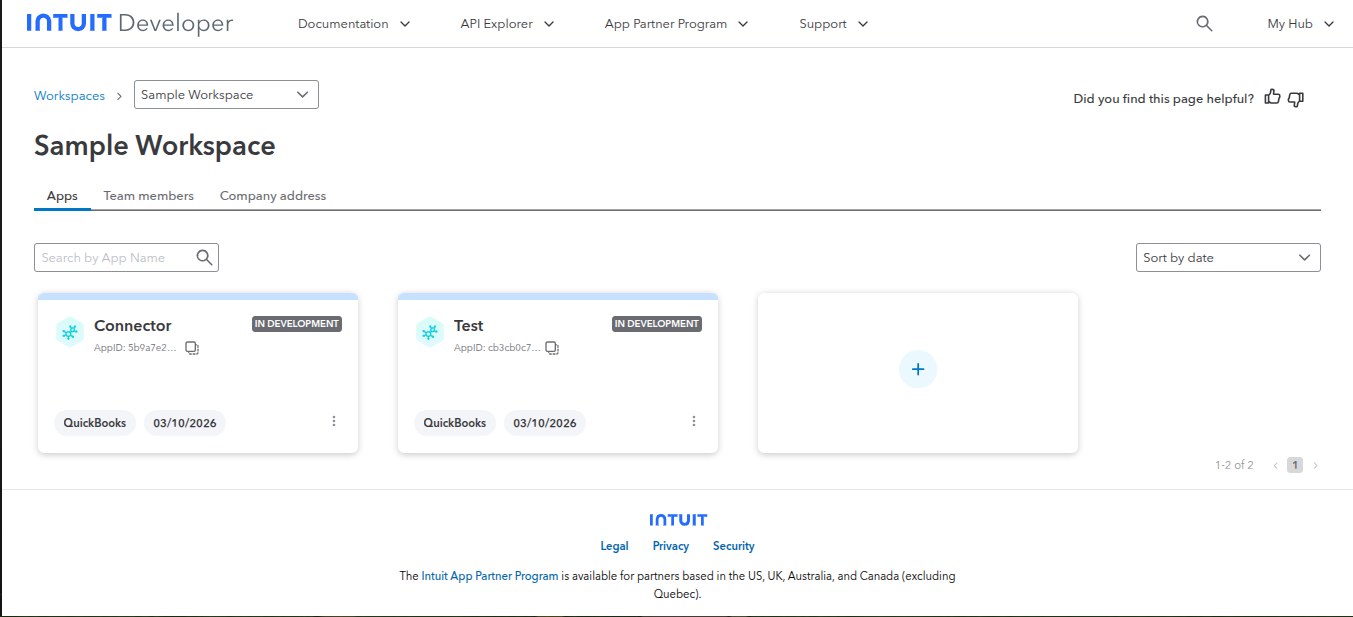Copy the Test app ID
The height and width of the screenshot is (617, 1353).
[552, 348]
